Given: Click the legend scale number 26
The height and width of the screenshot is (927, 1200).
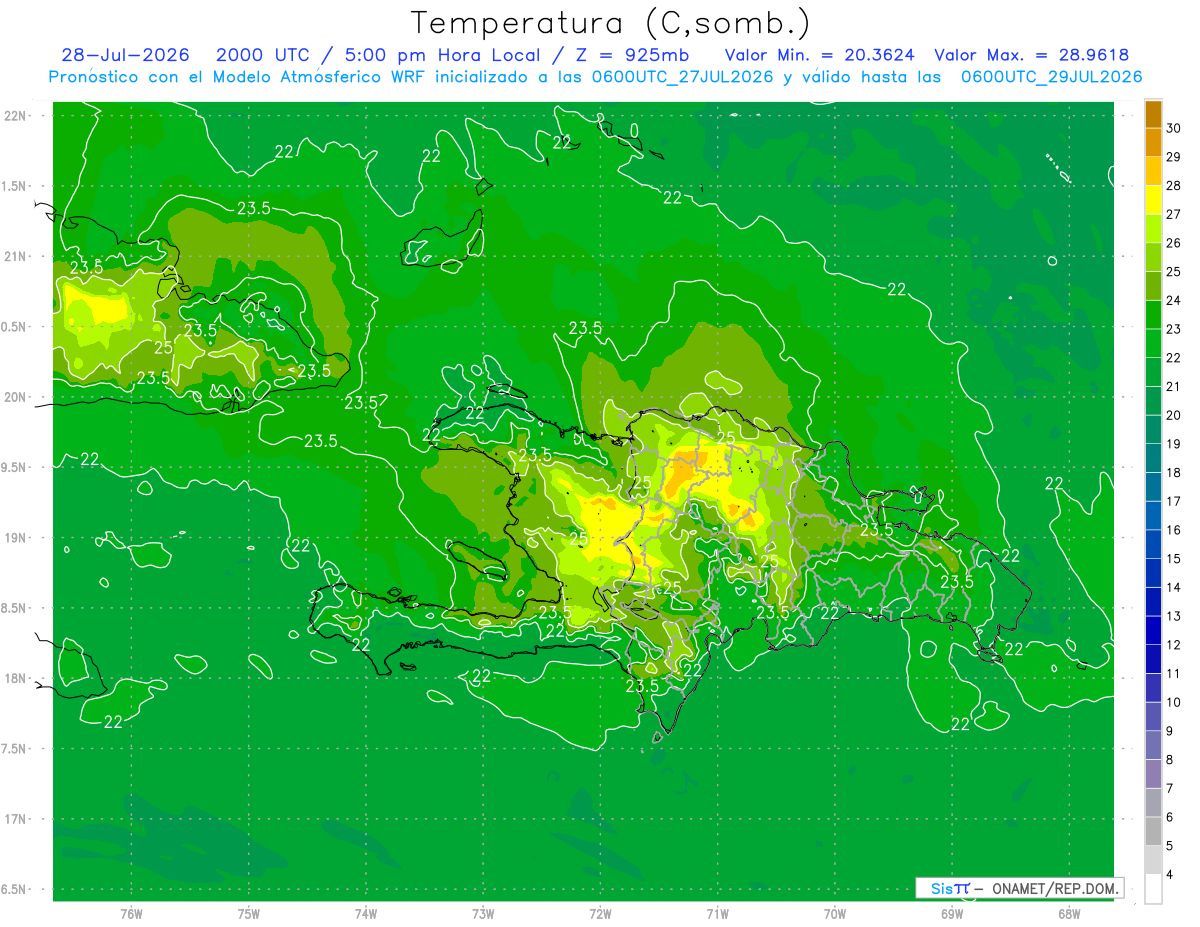Looking at the screenshot, I should tap(1174, 243).
